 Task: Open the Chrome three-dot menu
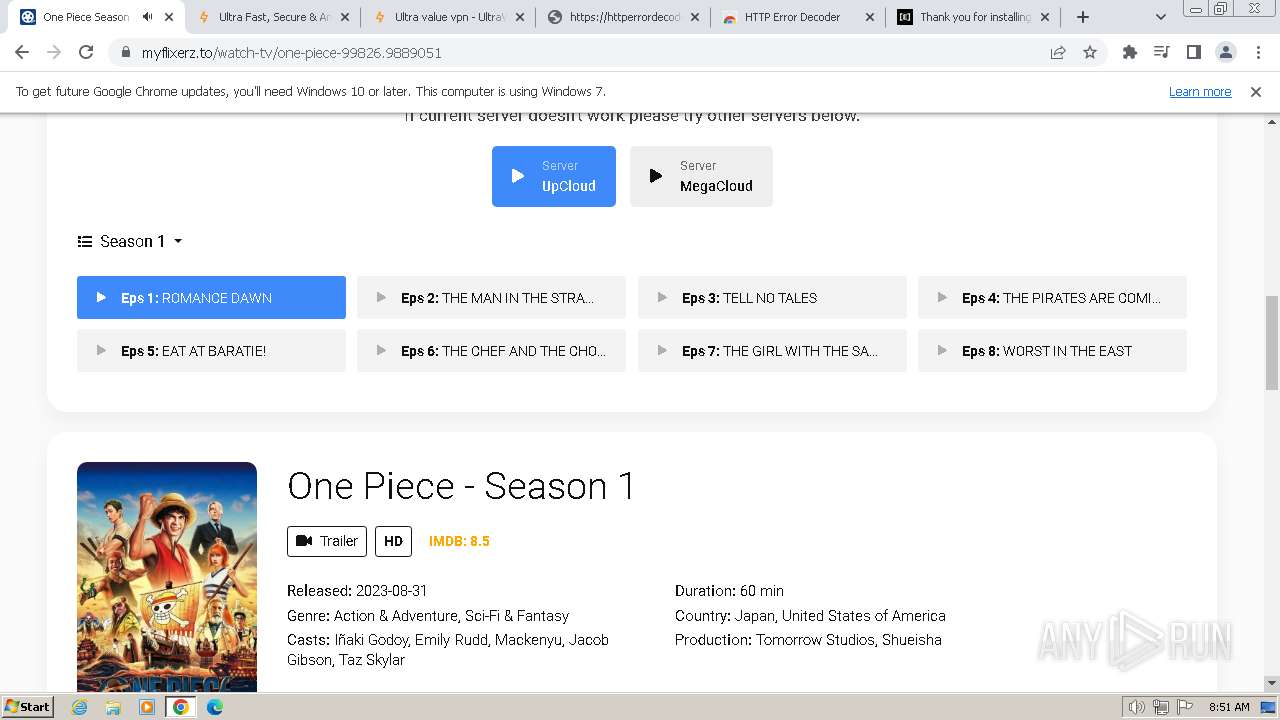click(1258, 53)
